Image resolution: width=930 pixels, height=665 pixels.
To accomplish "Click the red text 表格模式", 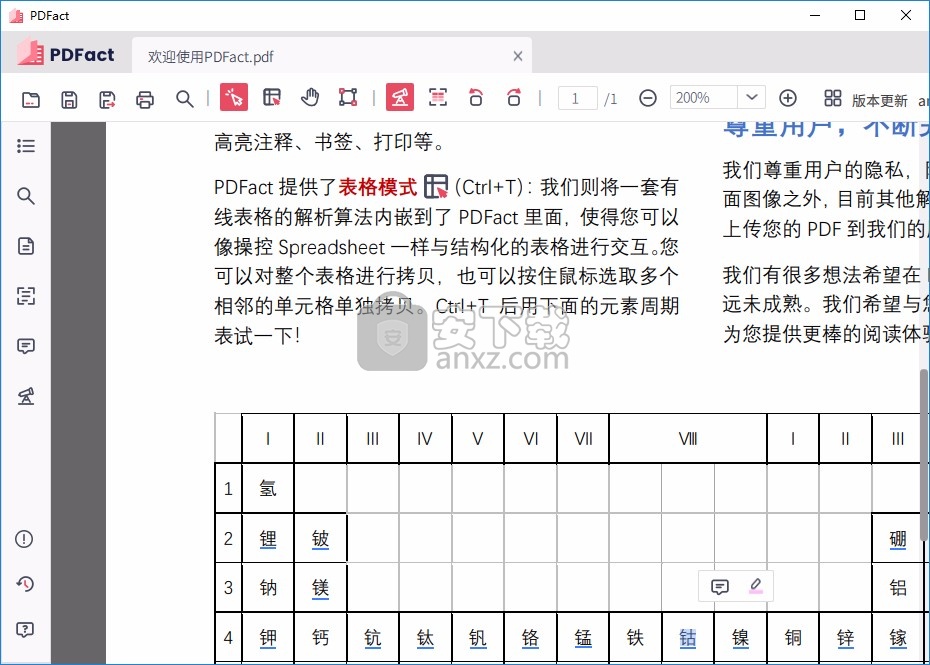I will click(x=378, y=187).
